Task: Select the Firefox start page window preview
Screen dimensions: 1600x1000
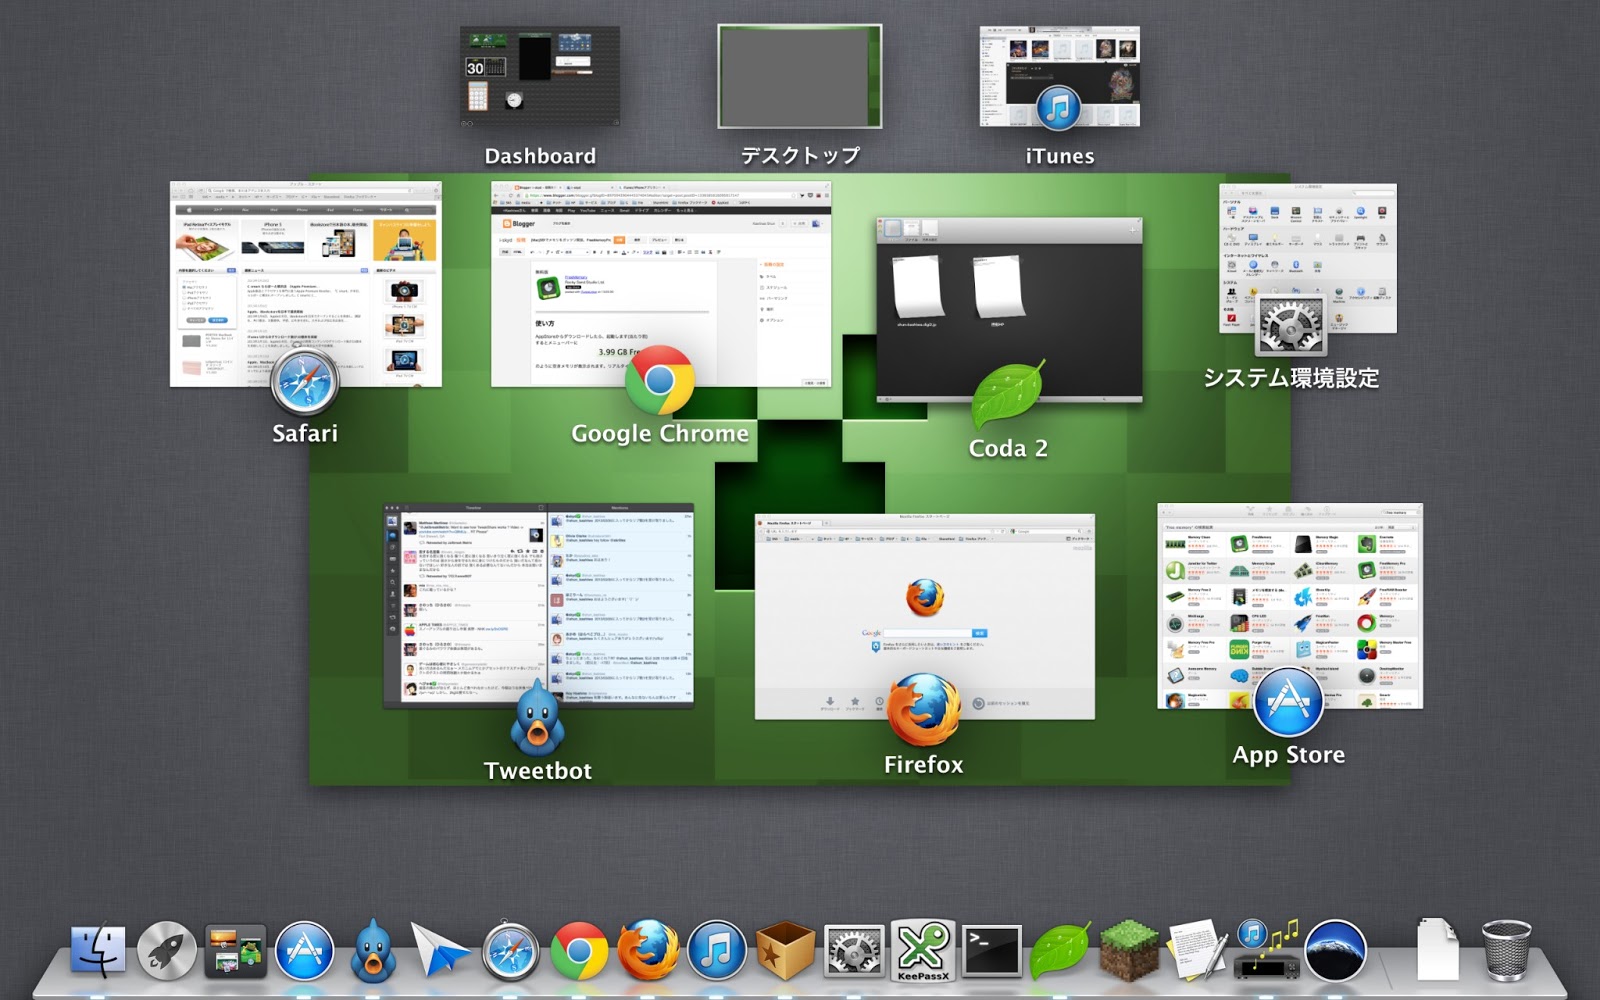Action: (x=925, y=617)
